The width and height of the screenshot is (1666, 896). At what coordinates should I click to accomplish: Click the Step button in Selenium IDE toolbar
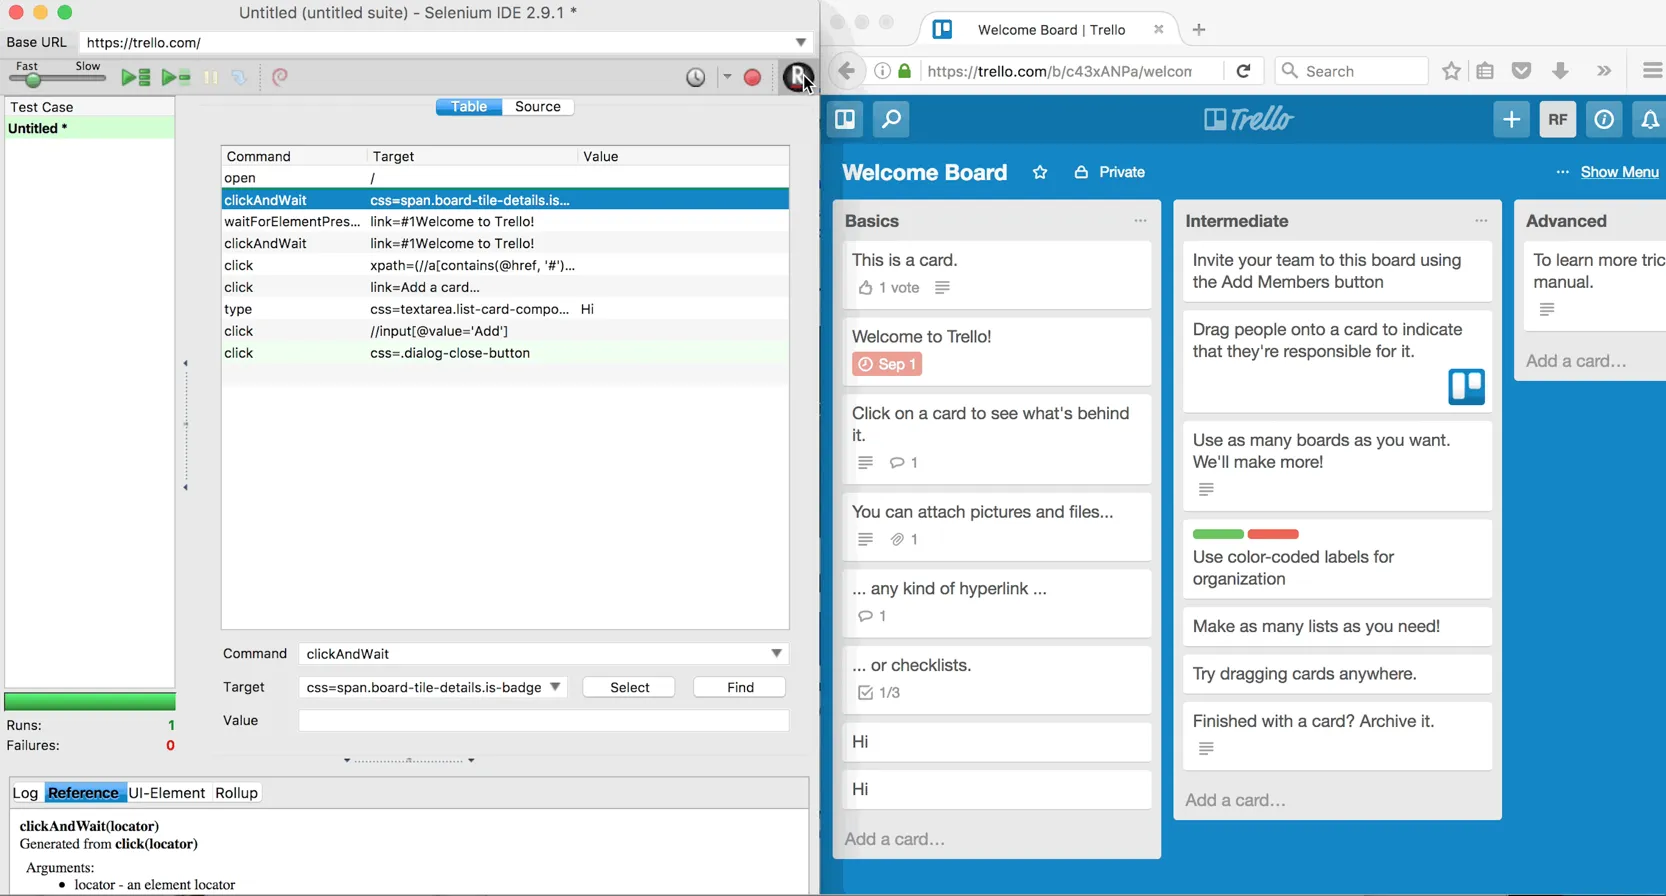239,77
